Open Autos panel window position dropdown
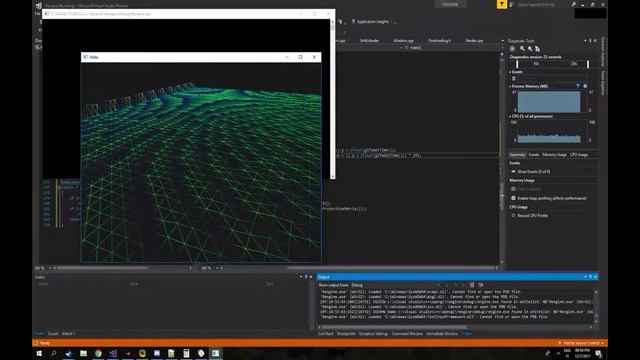The image size is (640, 360). pos(301,277)
